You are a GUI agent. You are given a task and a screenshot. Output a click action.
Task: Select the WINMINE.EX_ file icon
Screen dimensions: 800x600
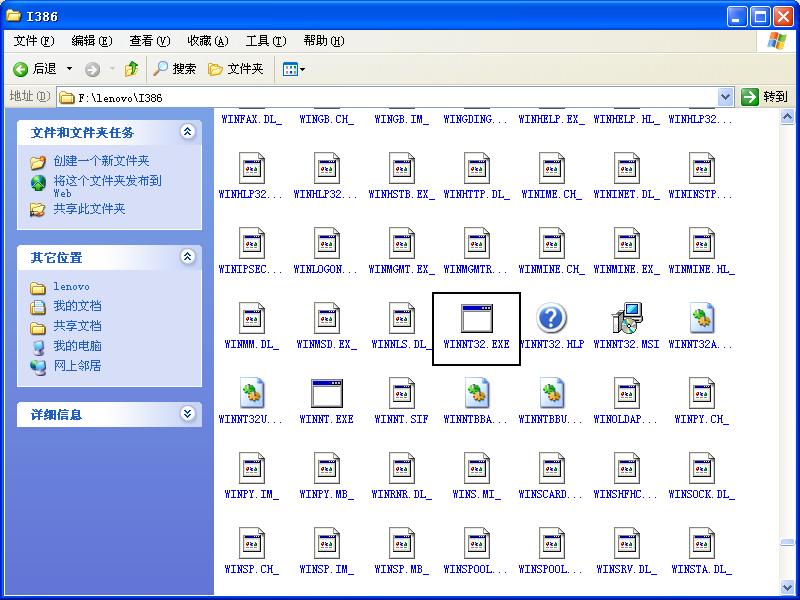pyautogui.click(x=627, y=243)
